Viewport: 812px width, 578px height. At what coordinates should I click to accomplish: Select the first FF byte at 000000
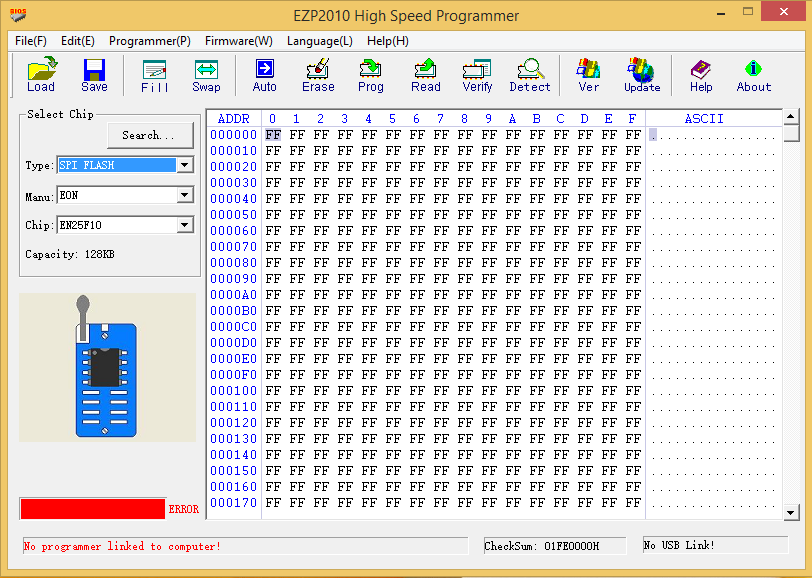[273, 135]
